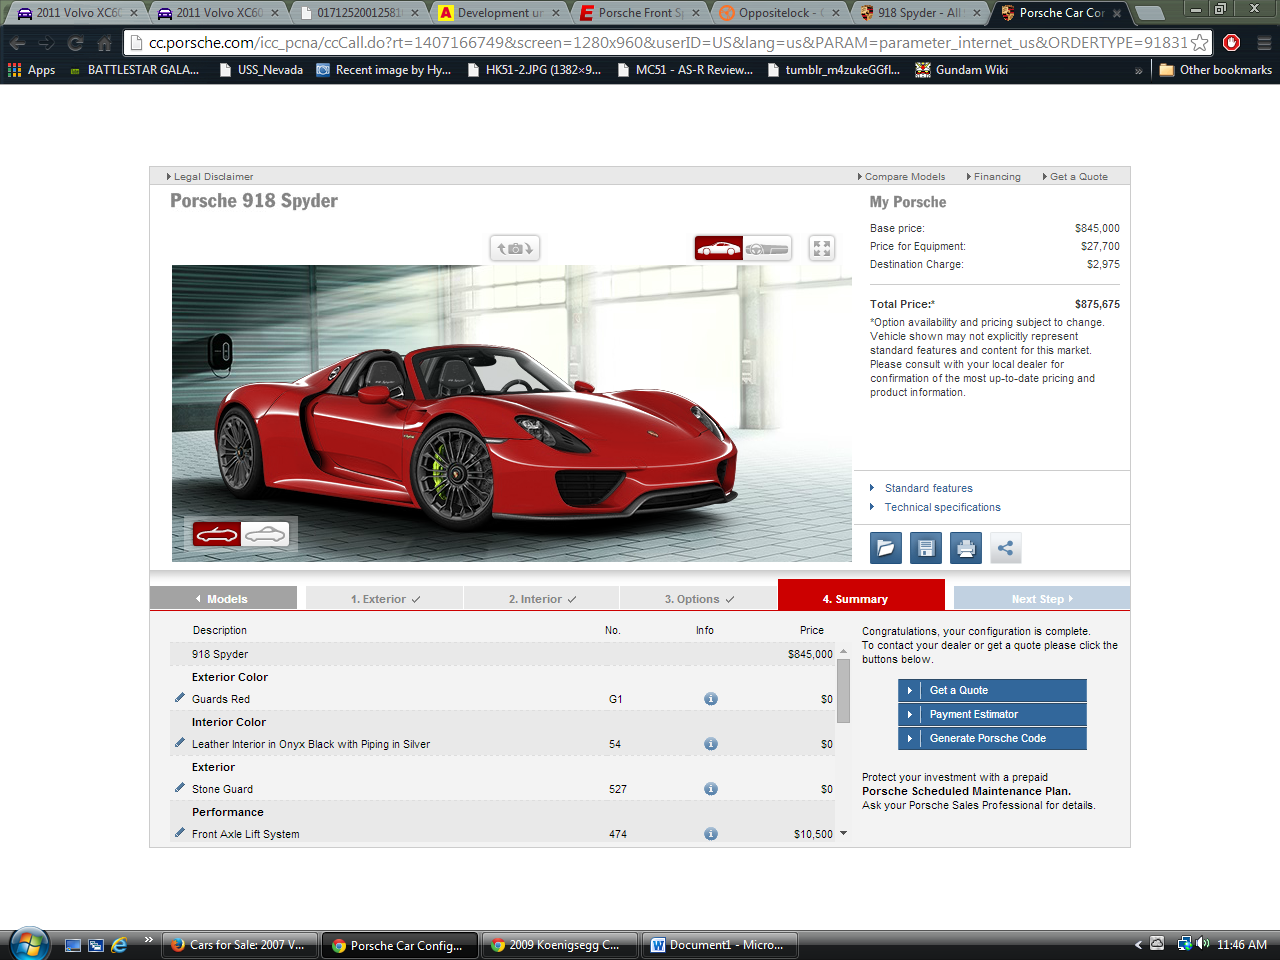1280x960 pixels.
Task: Open the Payment Estimator
Action: tap(992, 714)
